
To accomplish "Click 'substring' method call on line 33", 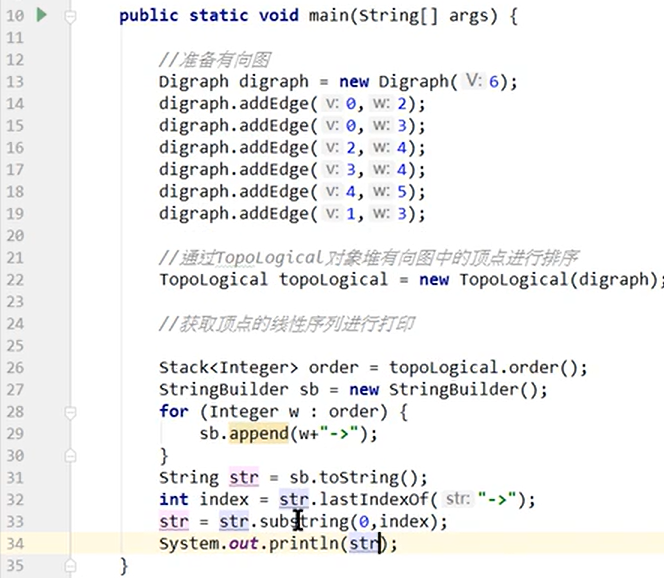I will click(x=304, y=522).
